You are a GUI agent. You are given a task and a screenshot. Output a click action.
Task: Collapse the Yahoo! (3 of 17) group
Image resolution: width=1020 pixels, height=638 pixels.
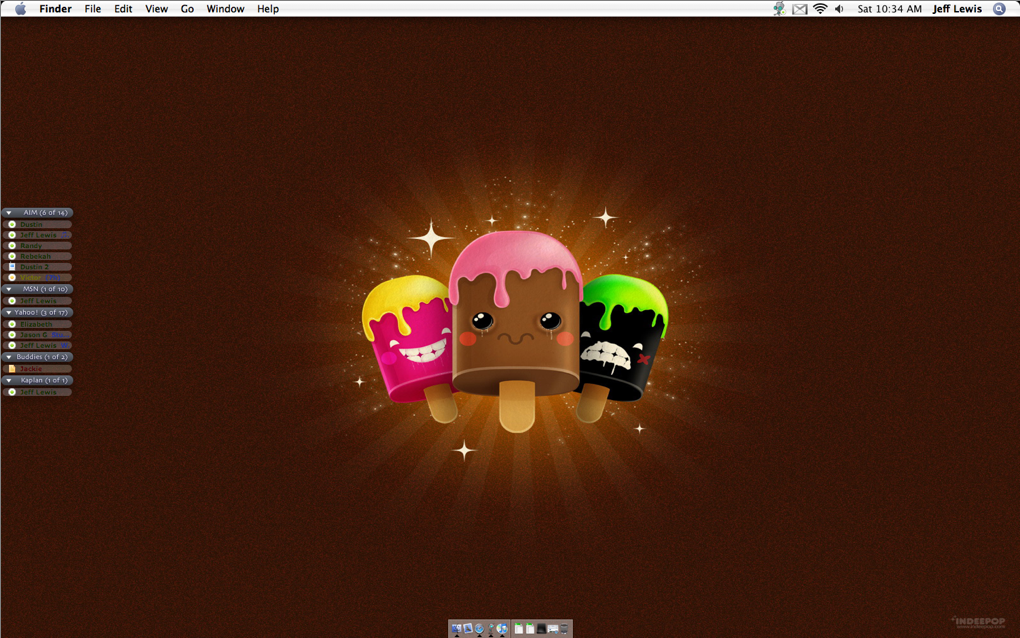(8, 312)
